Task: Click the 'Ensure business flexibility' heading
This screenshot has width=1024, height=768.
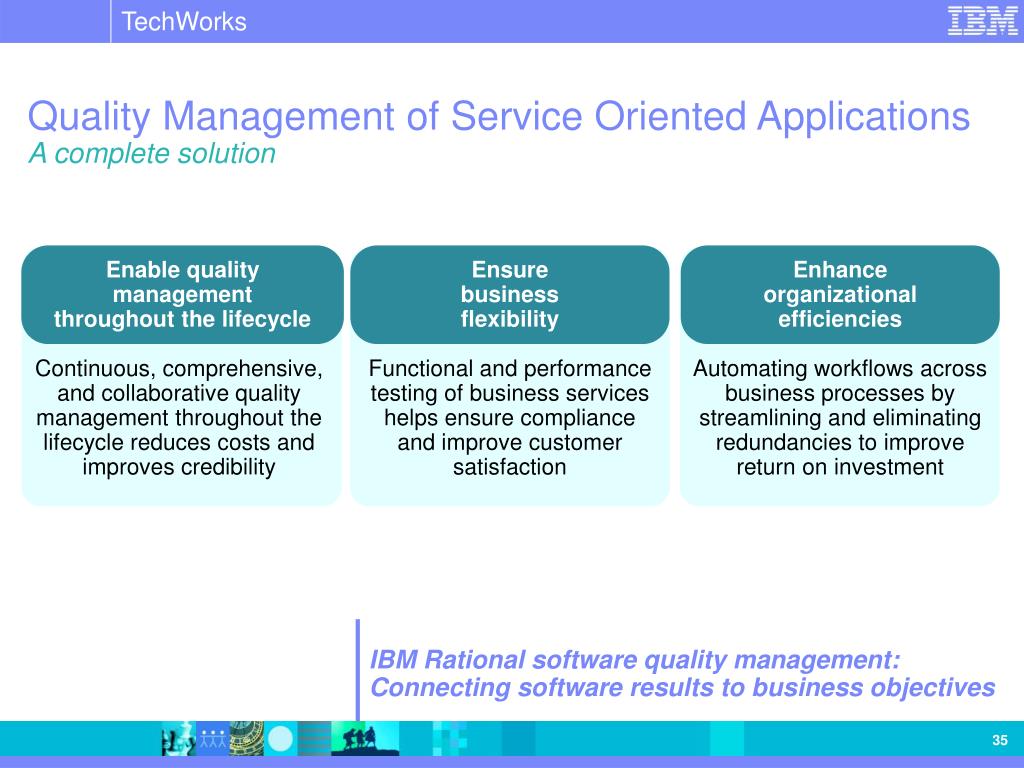Action: 509,295
